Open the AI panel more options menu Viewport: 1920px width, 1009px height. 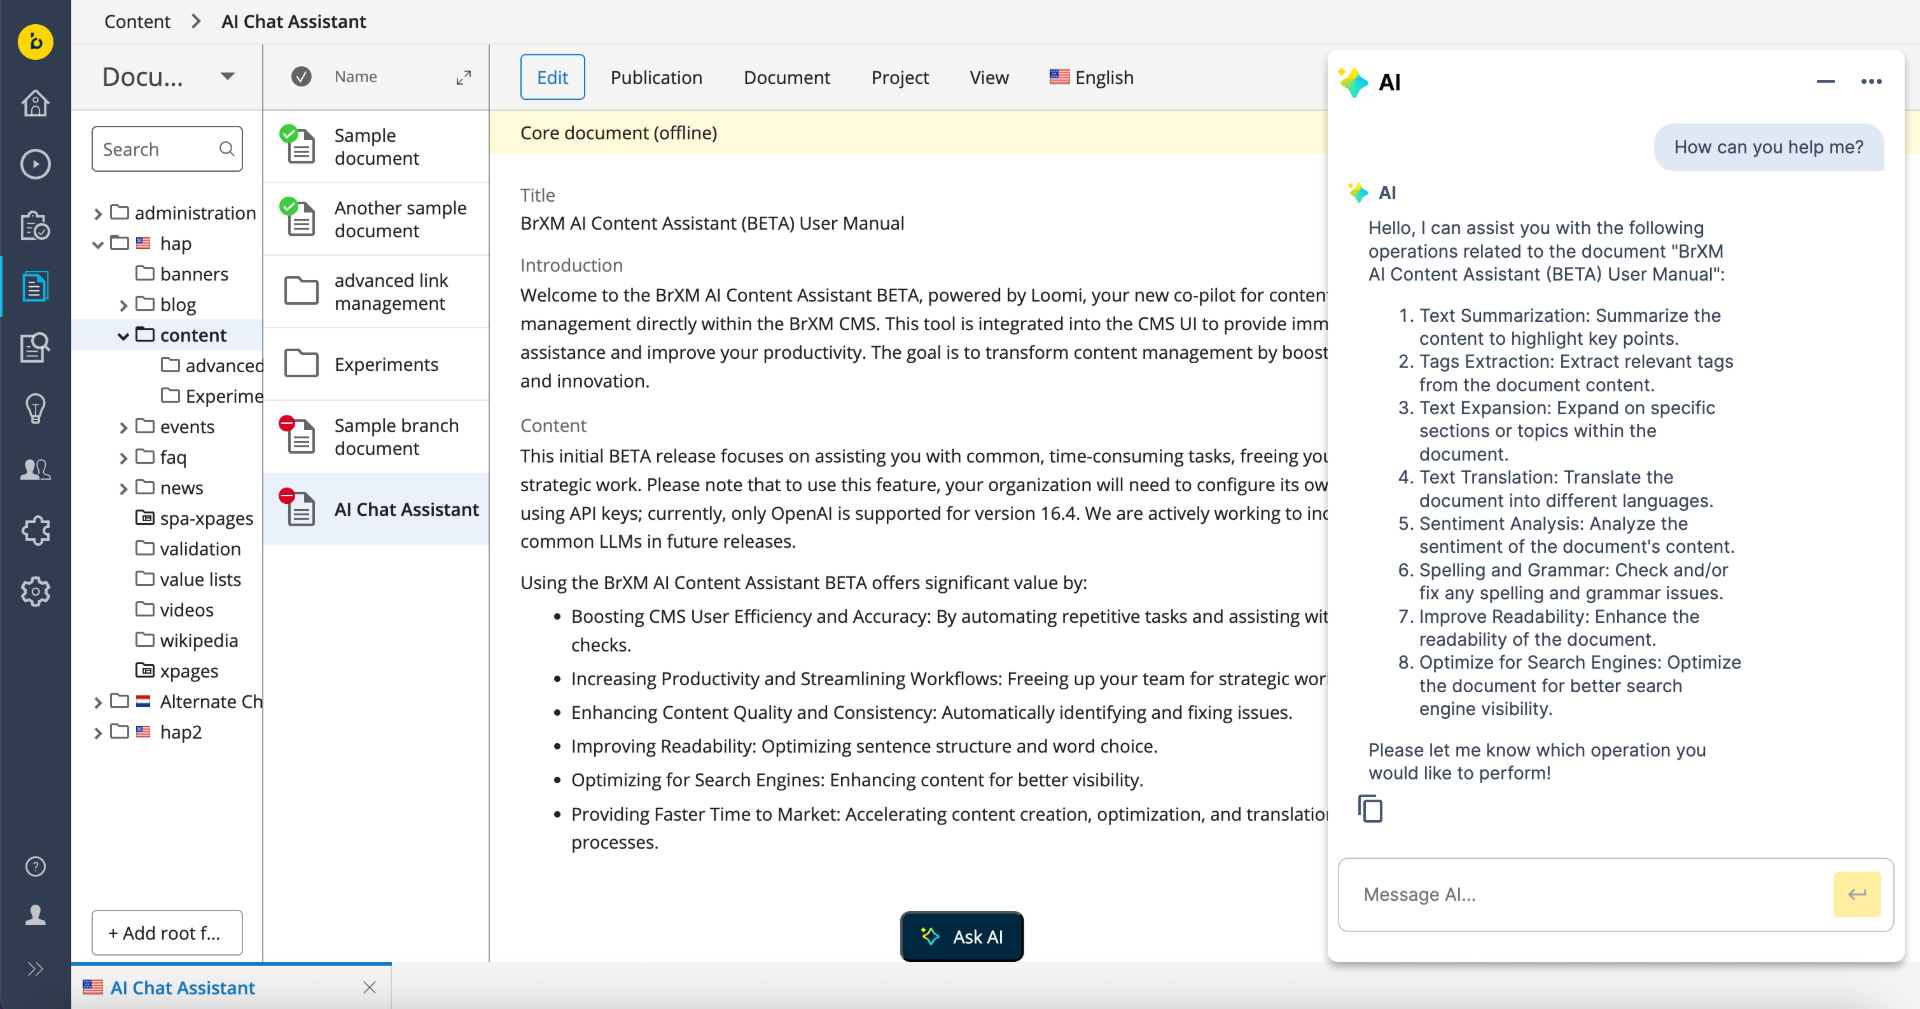point(1872,82)
